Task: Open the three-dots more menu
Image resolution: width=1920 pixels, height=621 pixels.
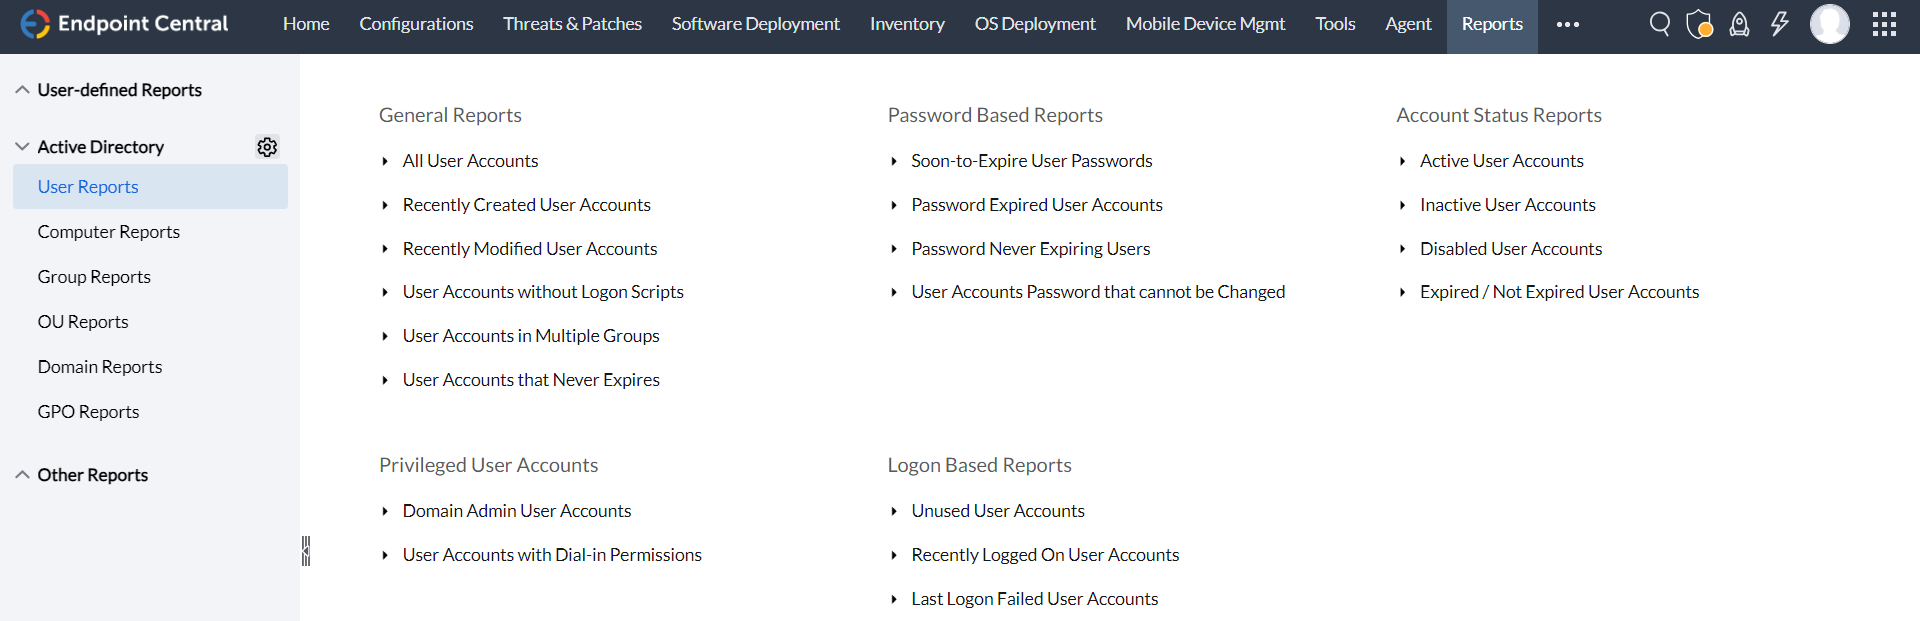Action: click(1567, 24)
